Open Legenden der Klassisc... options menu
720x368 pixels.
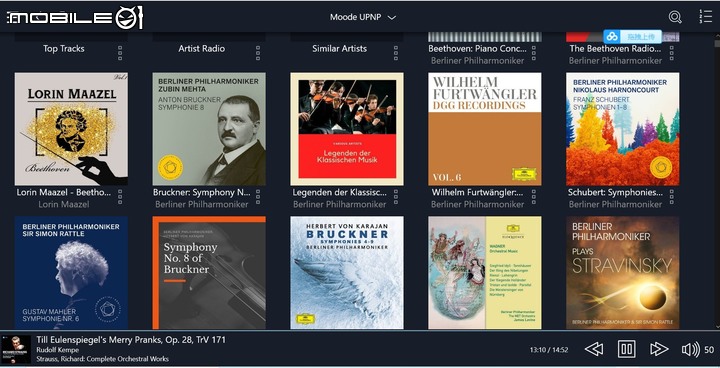[x=395, y=197]
